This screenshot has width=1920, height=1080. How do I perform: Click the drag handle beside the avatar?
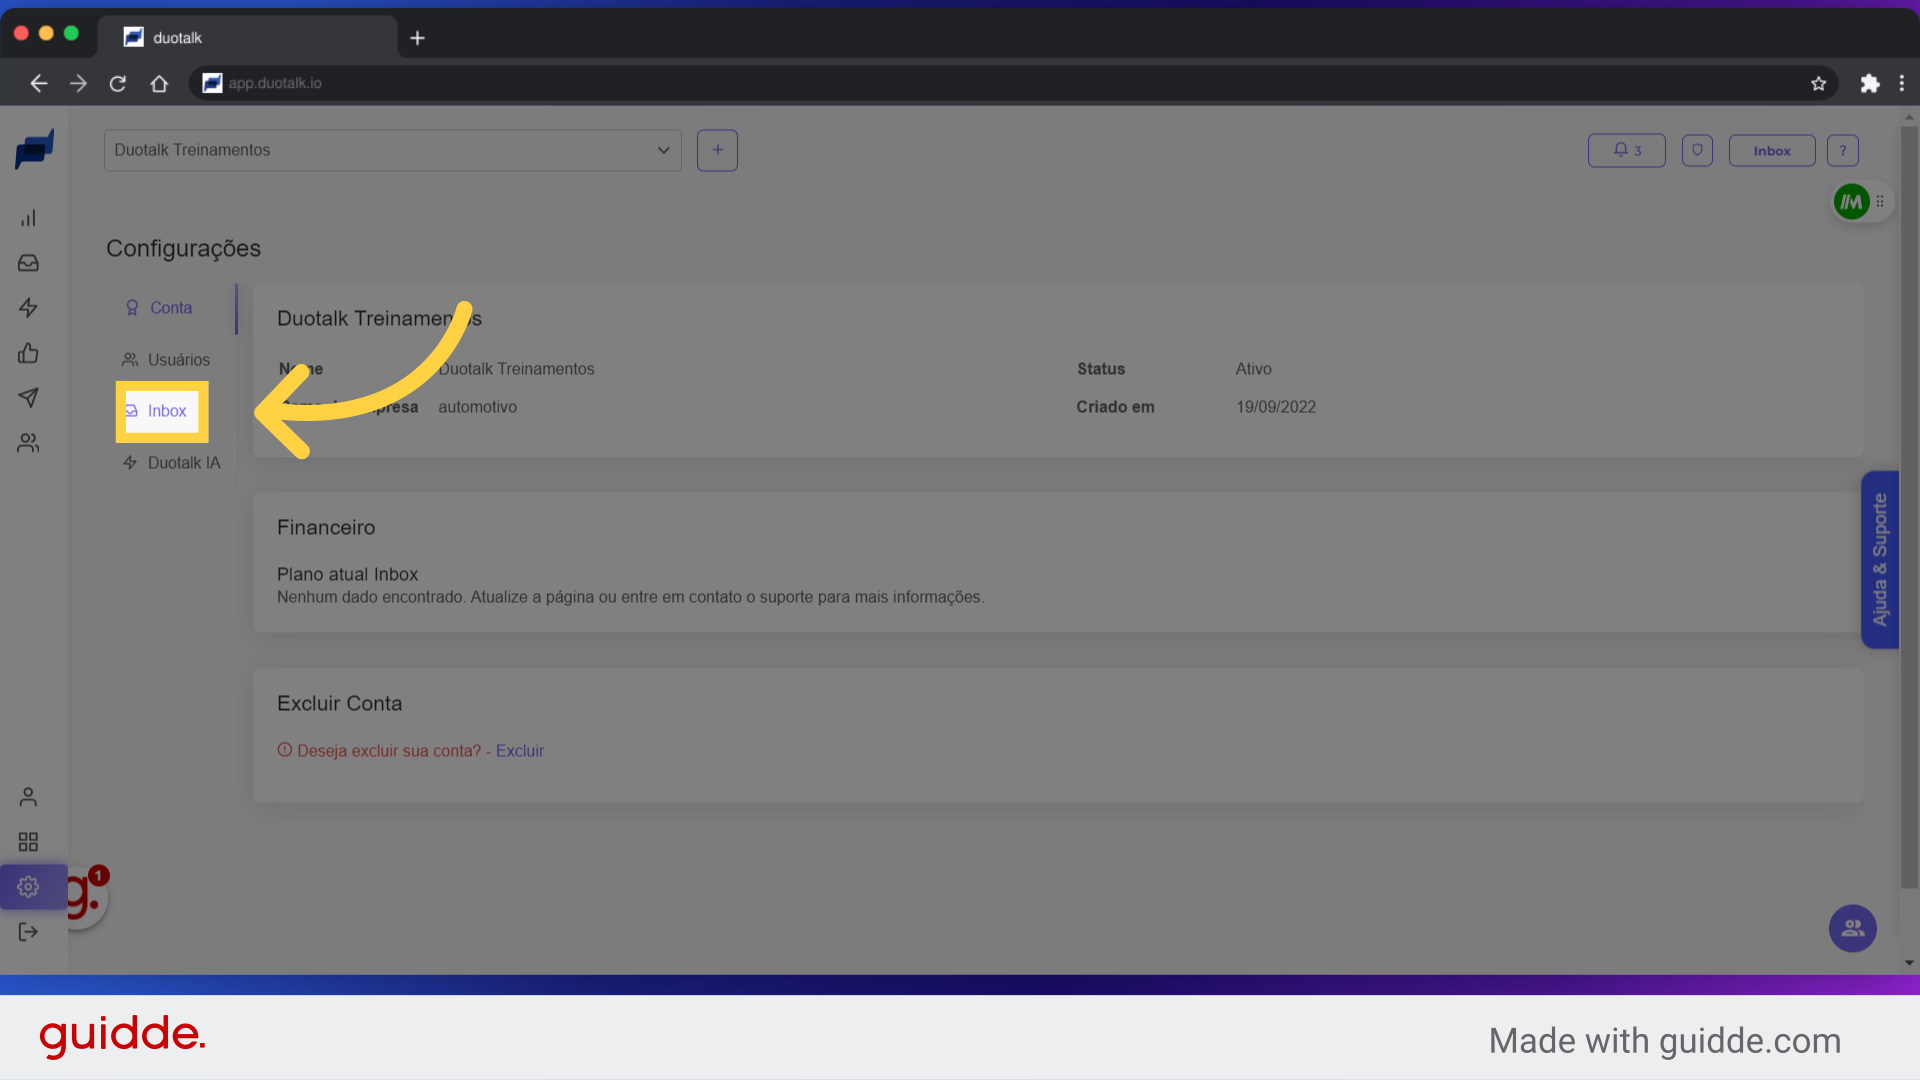coord(1881,202)
